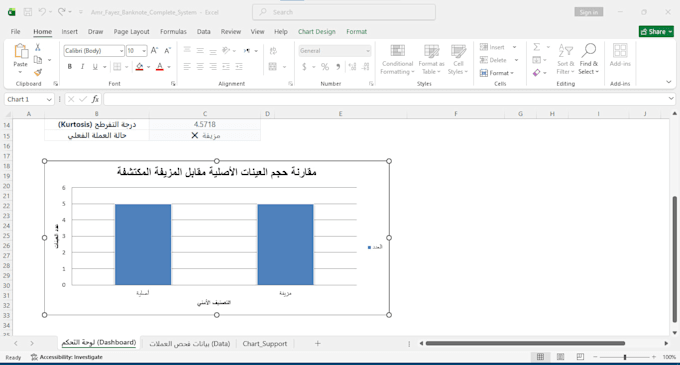Screen dimensions: 680x365
Task: Click AutoSum sigma icon
Action: (x=537, y=47)
